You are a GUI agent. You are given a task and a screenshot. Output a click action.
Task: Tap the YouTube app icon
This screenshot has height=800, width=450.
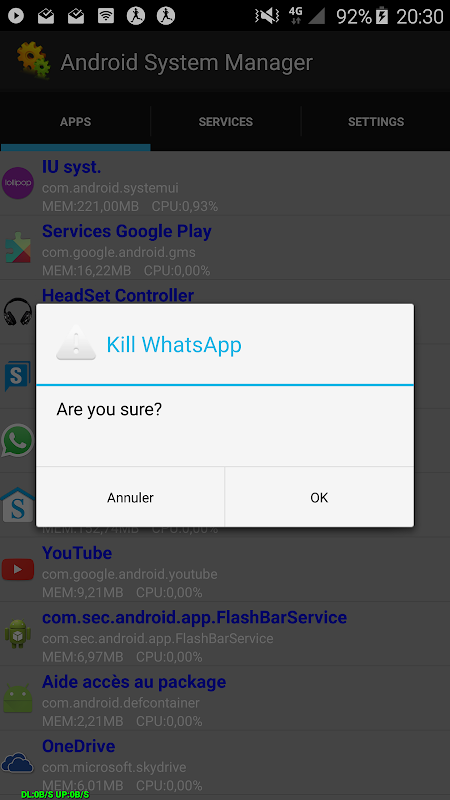18,569
